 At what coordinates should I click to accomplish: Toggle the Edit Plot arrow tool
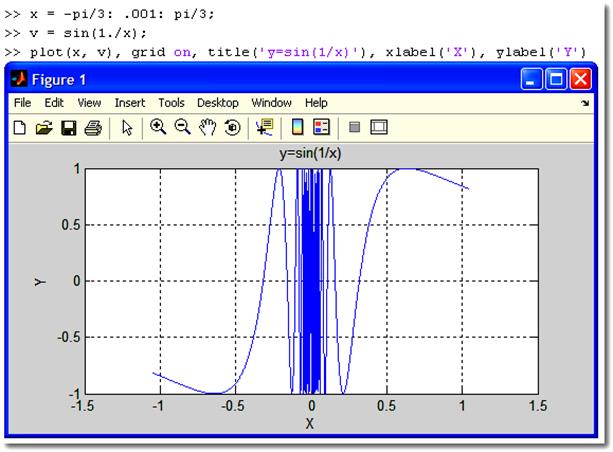point(127,127)
